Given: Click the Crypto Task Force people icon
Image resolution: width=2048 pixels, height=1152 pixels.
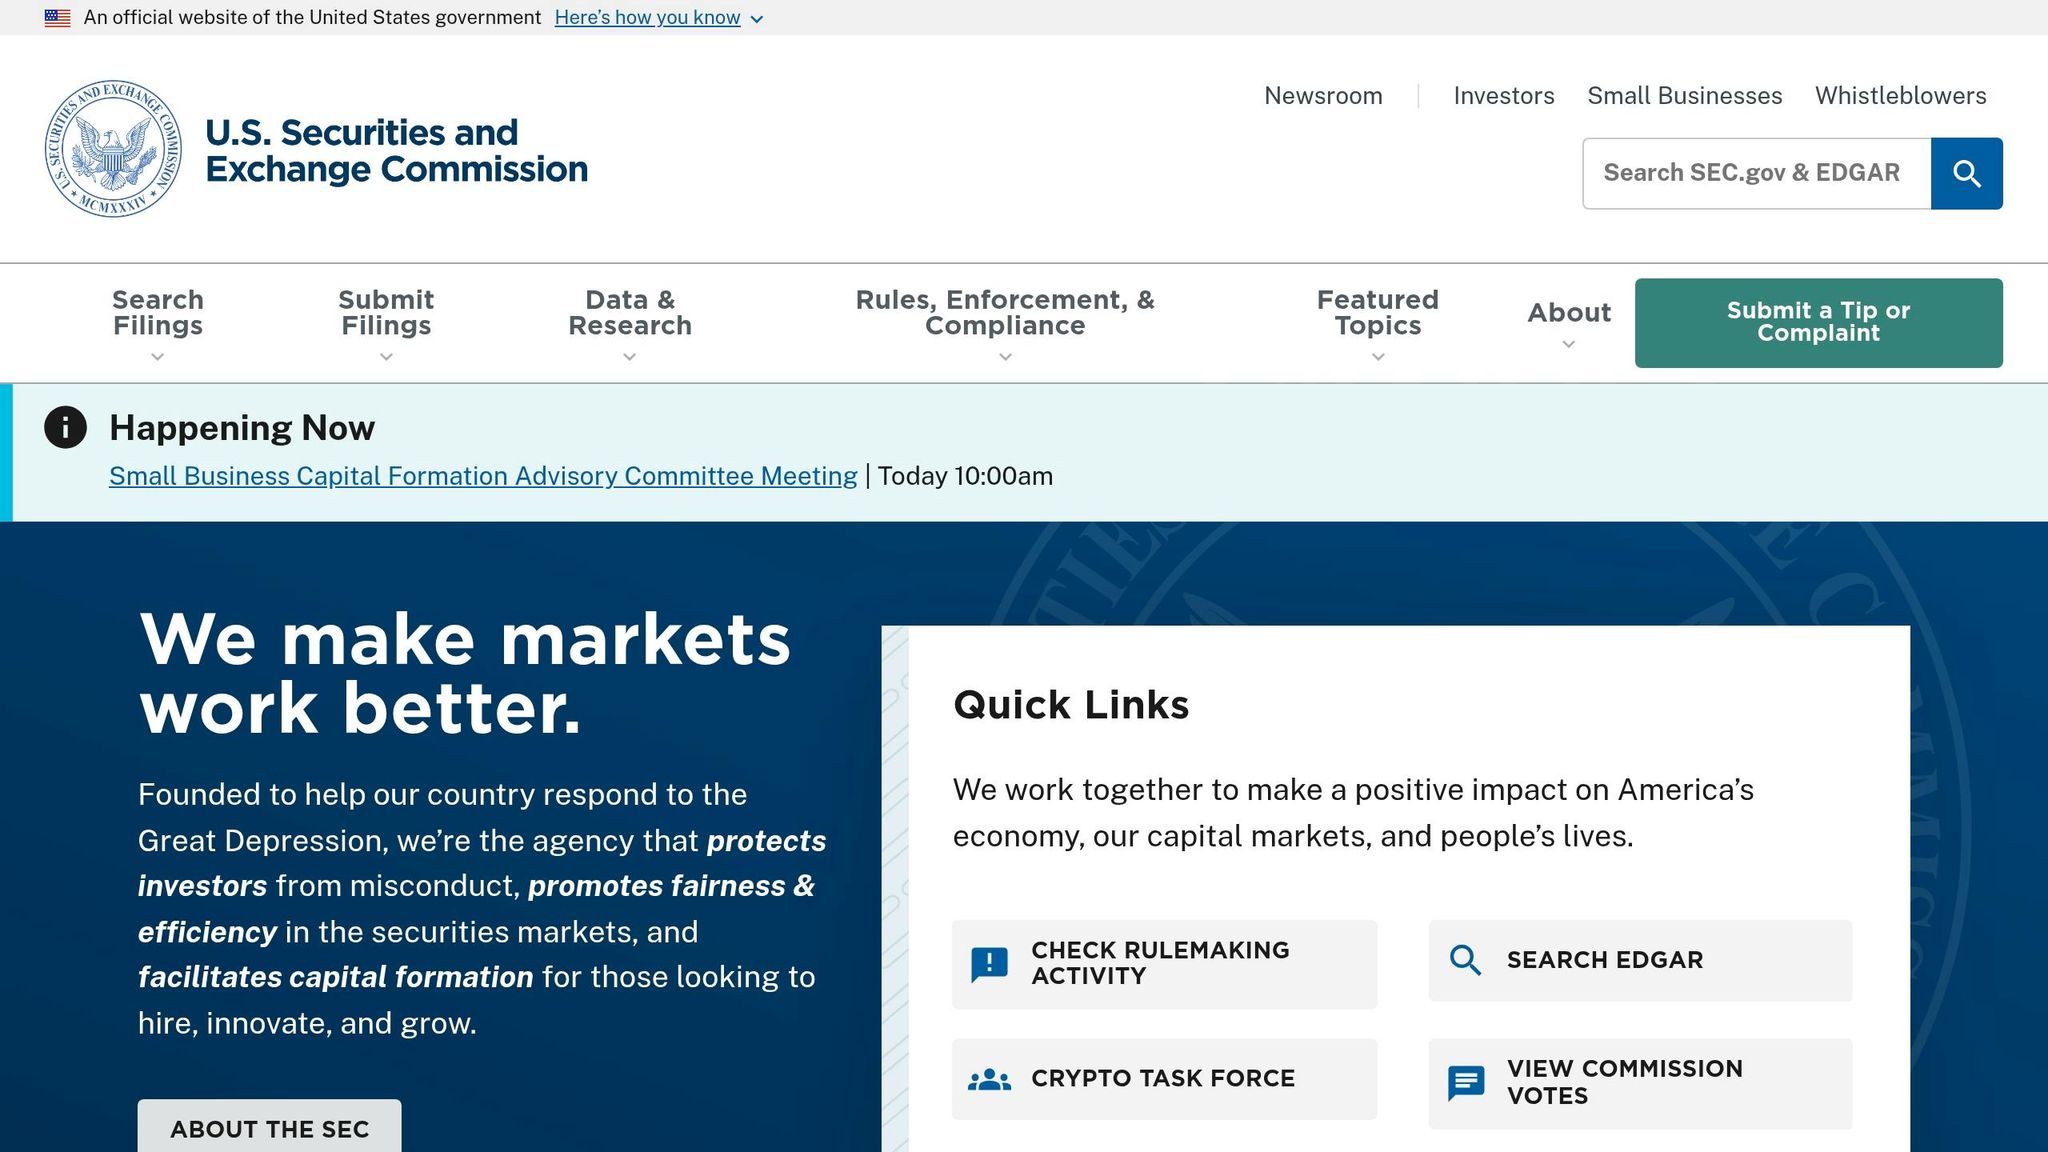Looking at the screenshot, I should (989, 1079).
